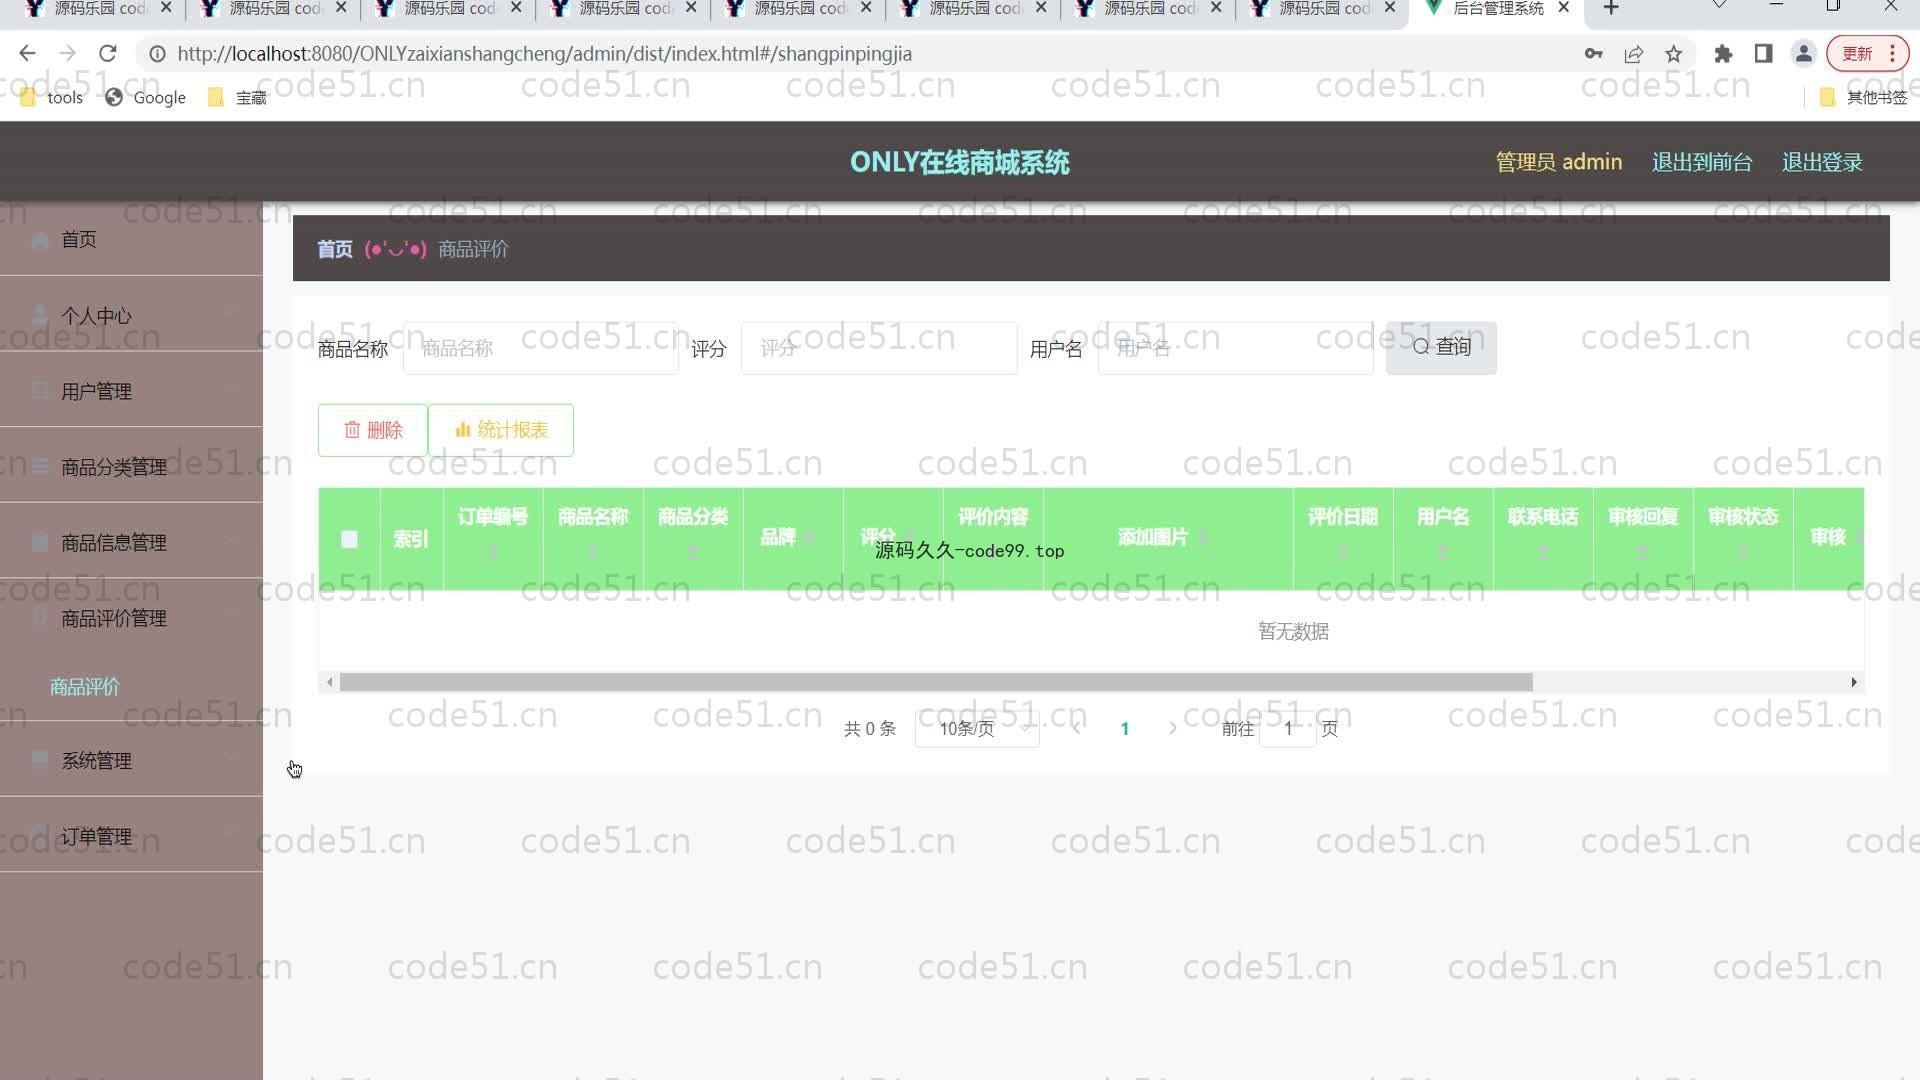
Task: Open the 宝藏 bookmark folder
Action: [x=237, y=97]
